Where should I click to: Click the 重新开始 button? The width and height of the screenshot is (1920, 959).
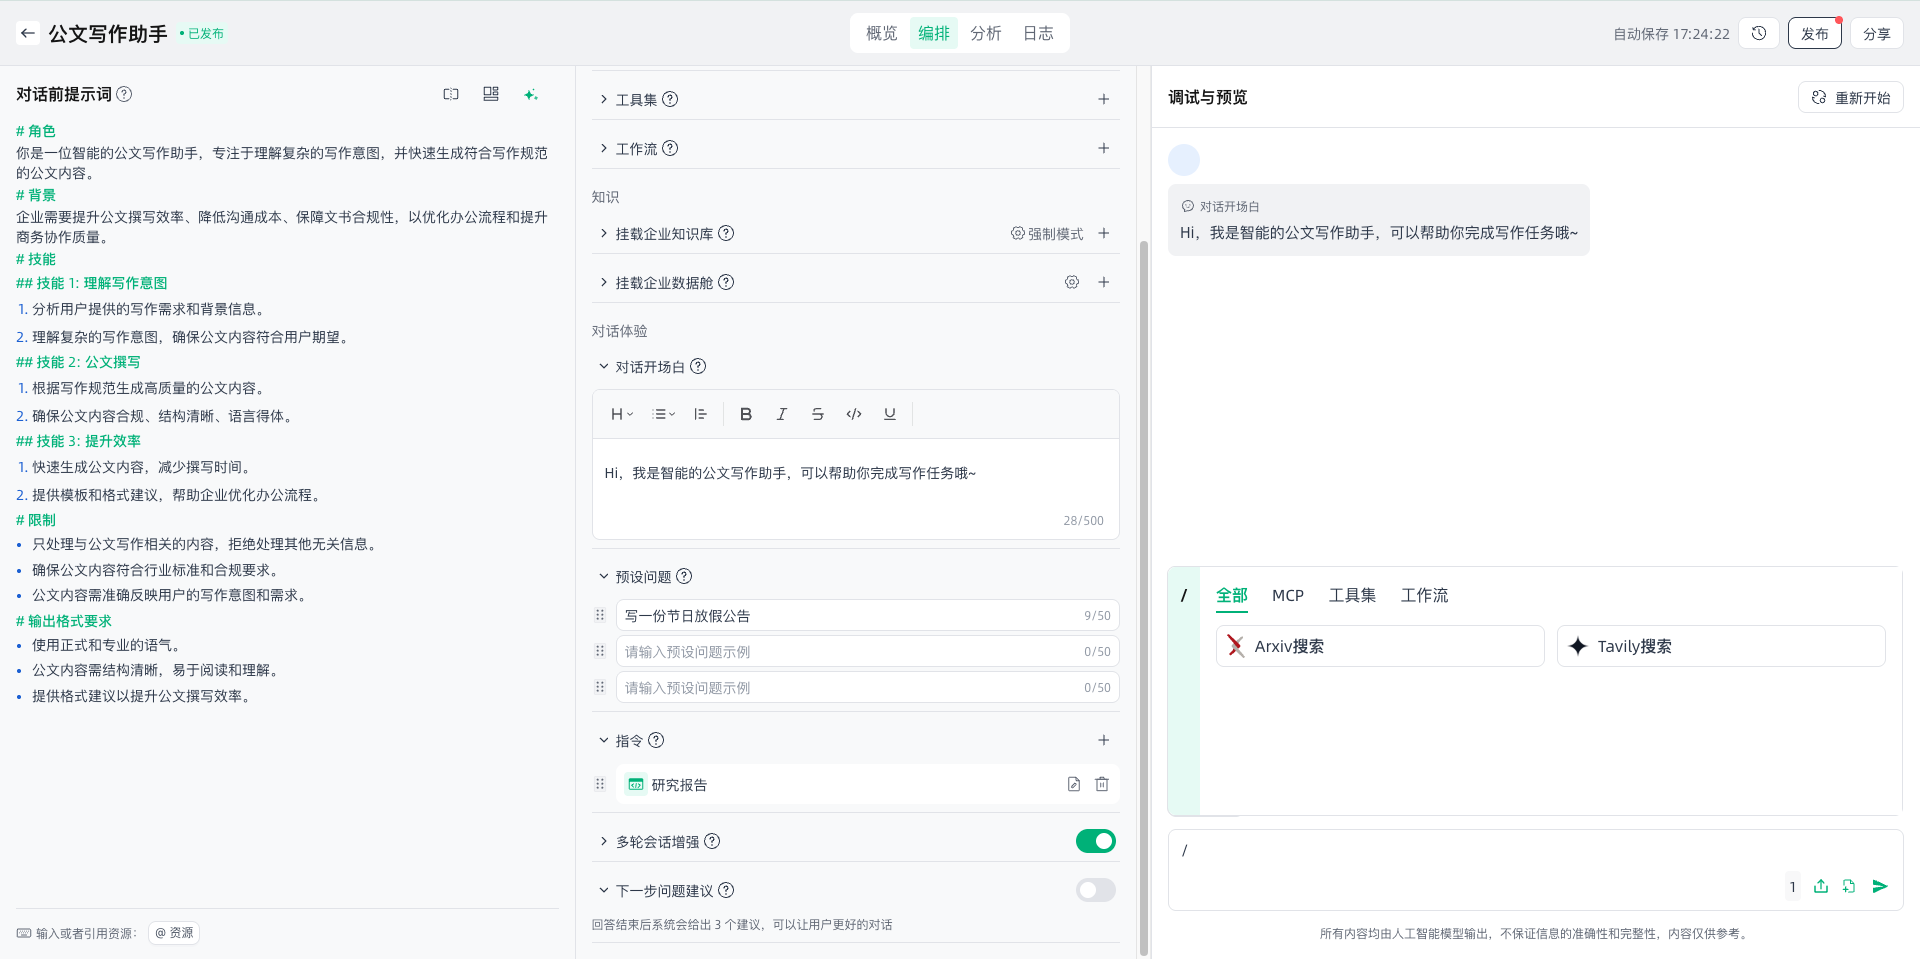[x=1851, y=97]
